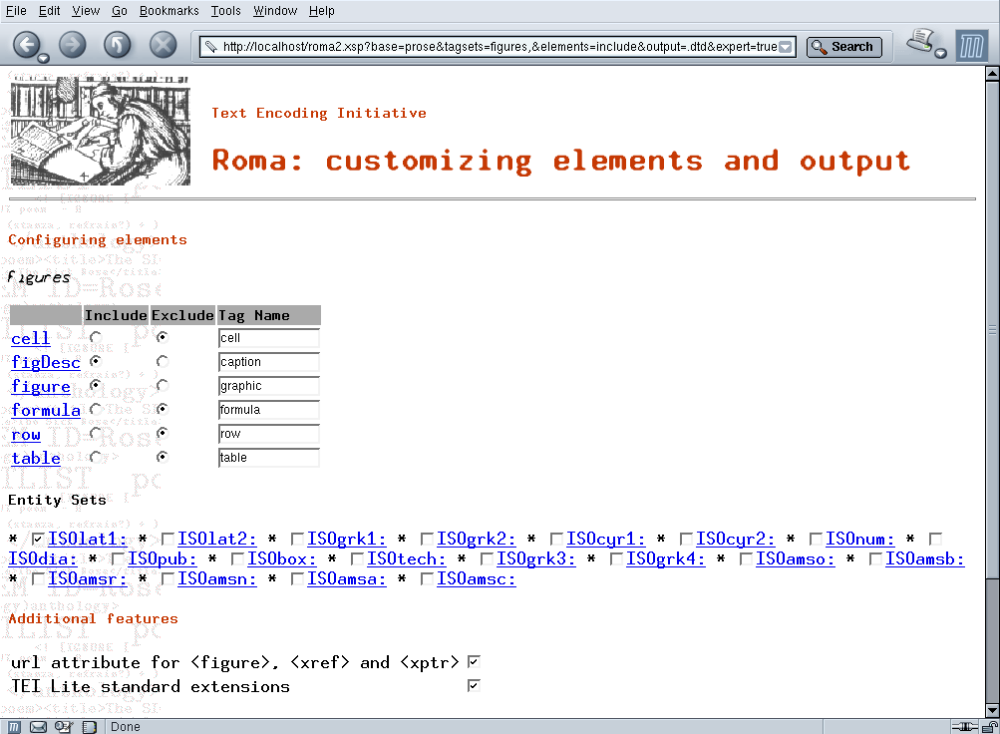Click the Stop loading button
This screenshot has width=1000, height=734.
pos(163,45)
